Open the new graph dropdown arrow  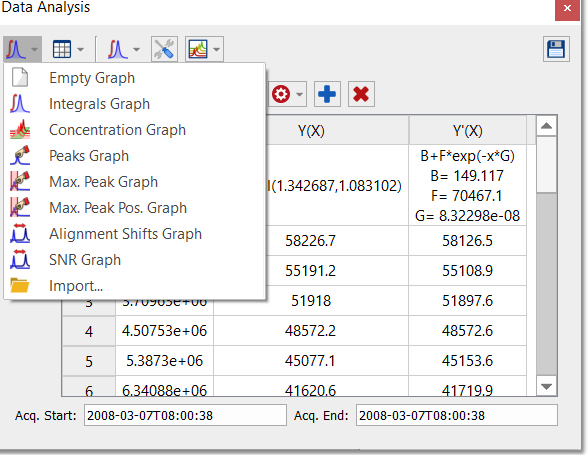pyautogui.click(x=34, y=49)
